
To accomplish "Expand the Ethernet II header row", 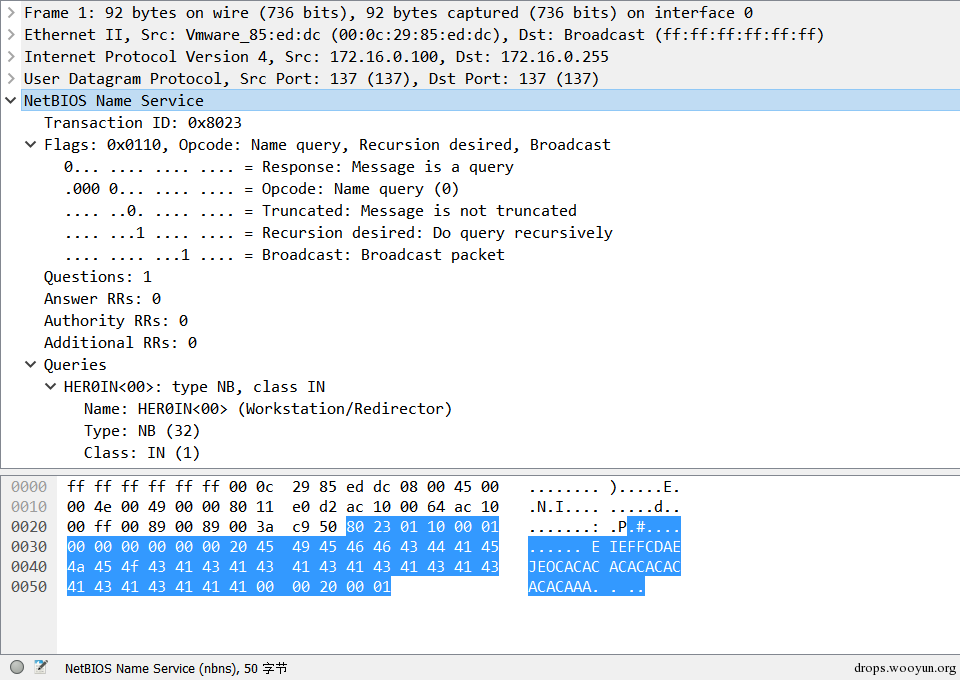I will point(10,35).
